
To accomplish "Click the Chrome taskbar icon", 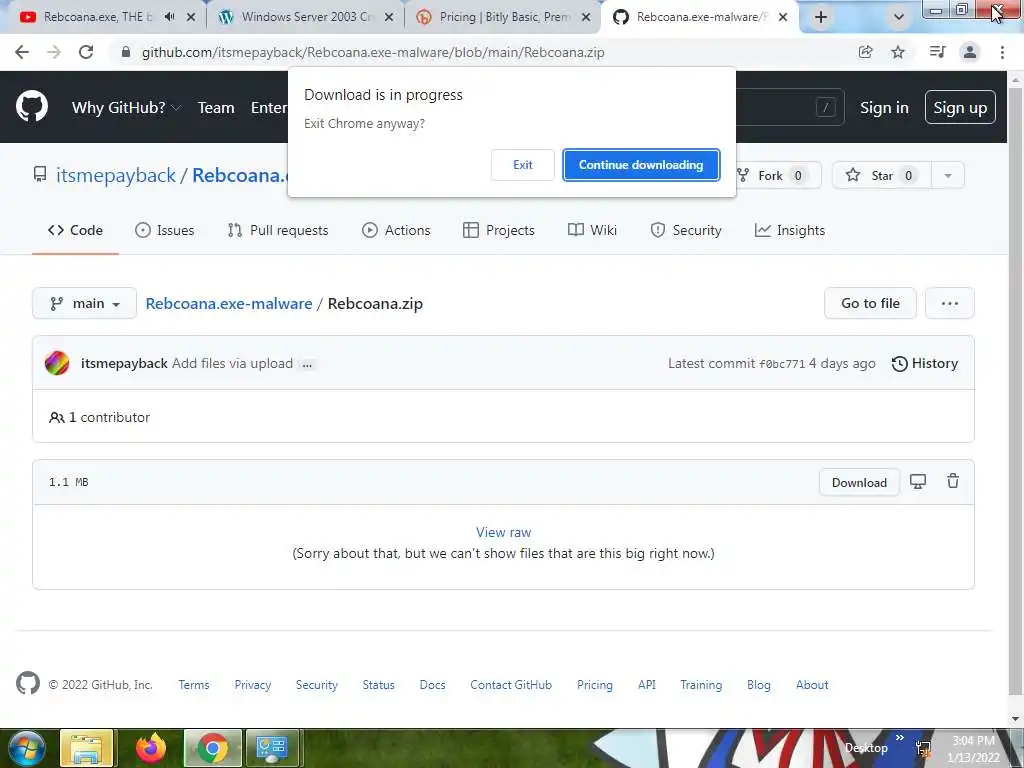I will [x=213, y=748].
